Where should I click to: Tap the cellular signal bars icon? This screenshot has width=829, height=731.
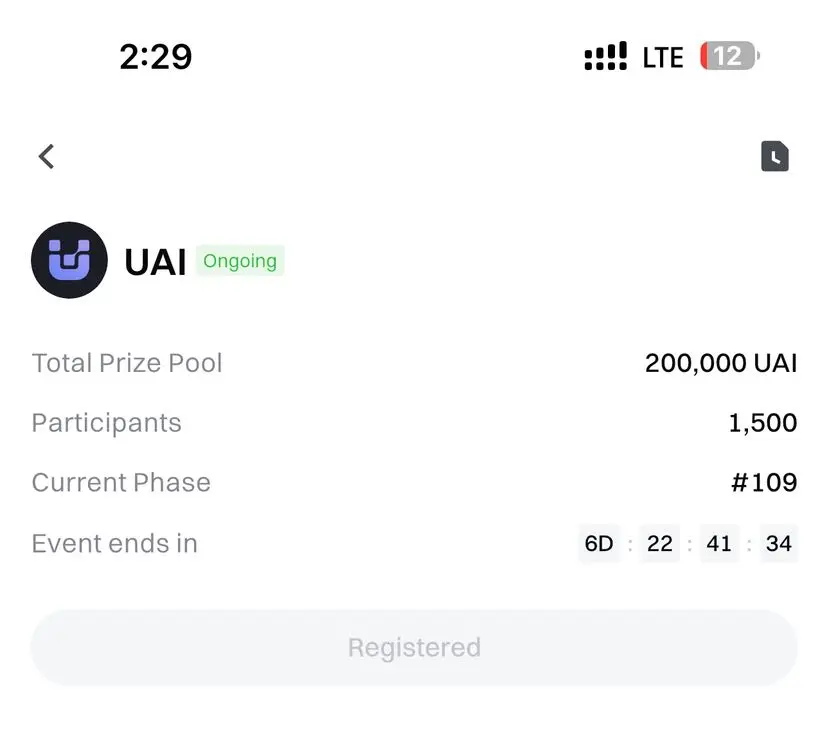pyautogui.click(x=605, y=56)
